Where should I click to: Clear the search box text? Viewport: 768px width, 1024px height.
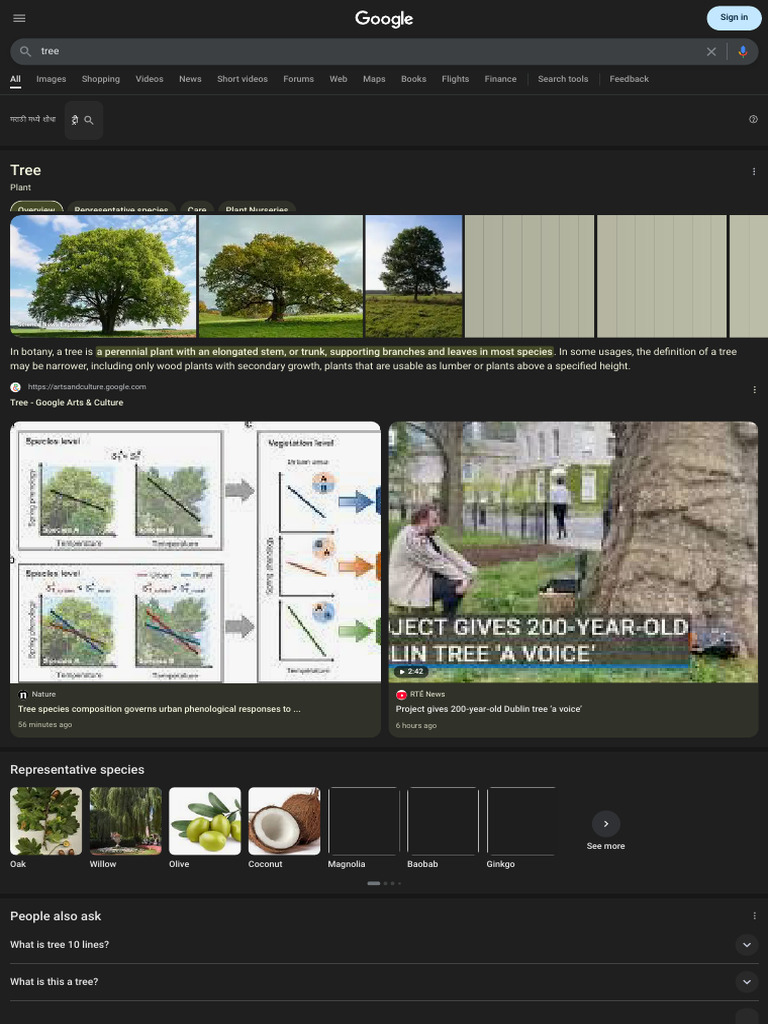tap(711, 51)
